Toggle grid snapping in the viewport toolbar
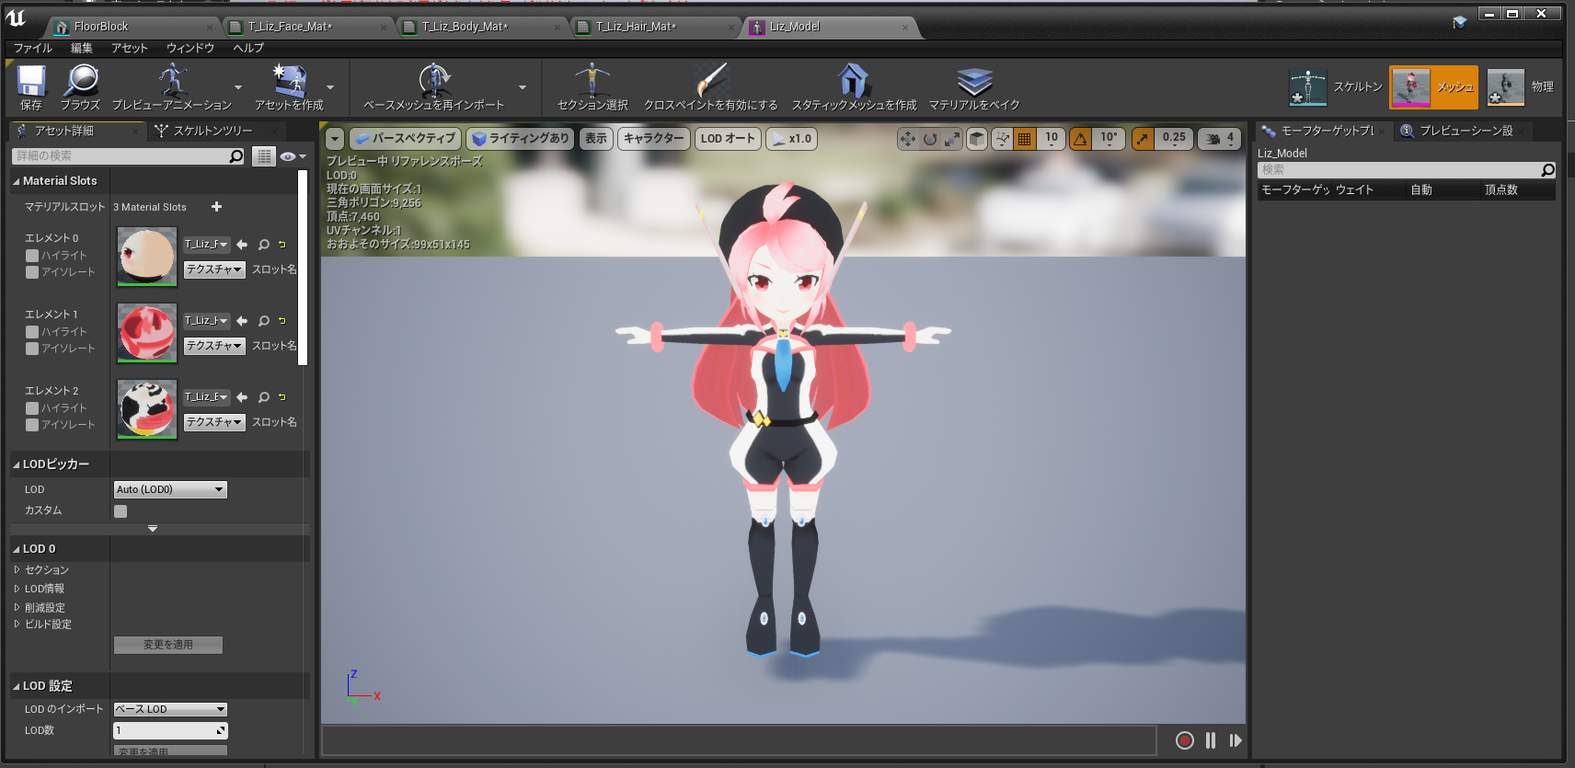 click(1024, 139)
